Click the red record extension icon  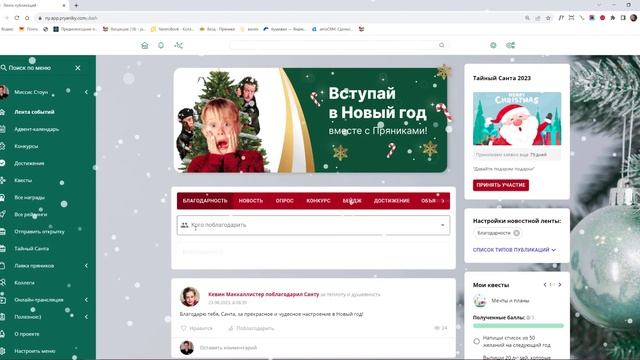pyautogui.click(x=602, y=18)
